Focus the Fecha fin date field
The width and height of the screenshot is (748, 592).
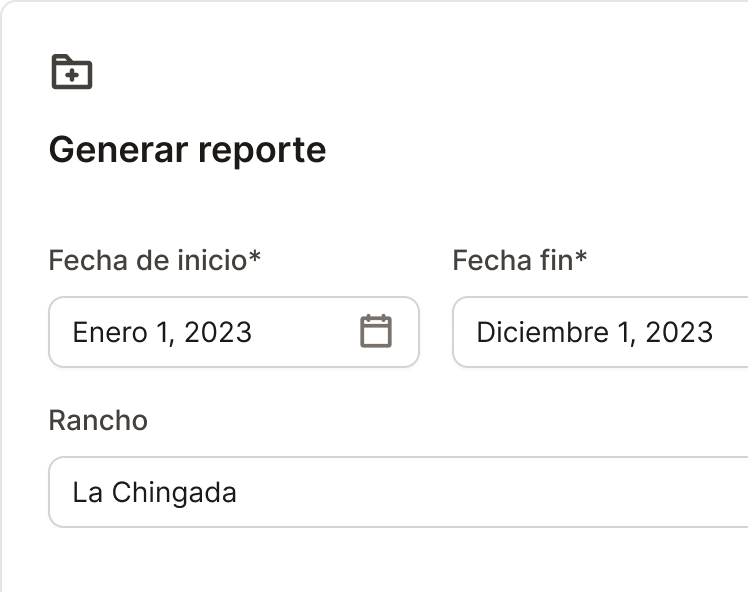[600, 332]
